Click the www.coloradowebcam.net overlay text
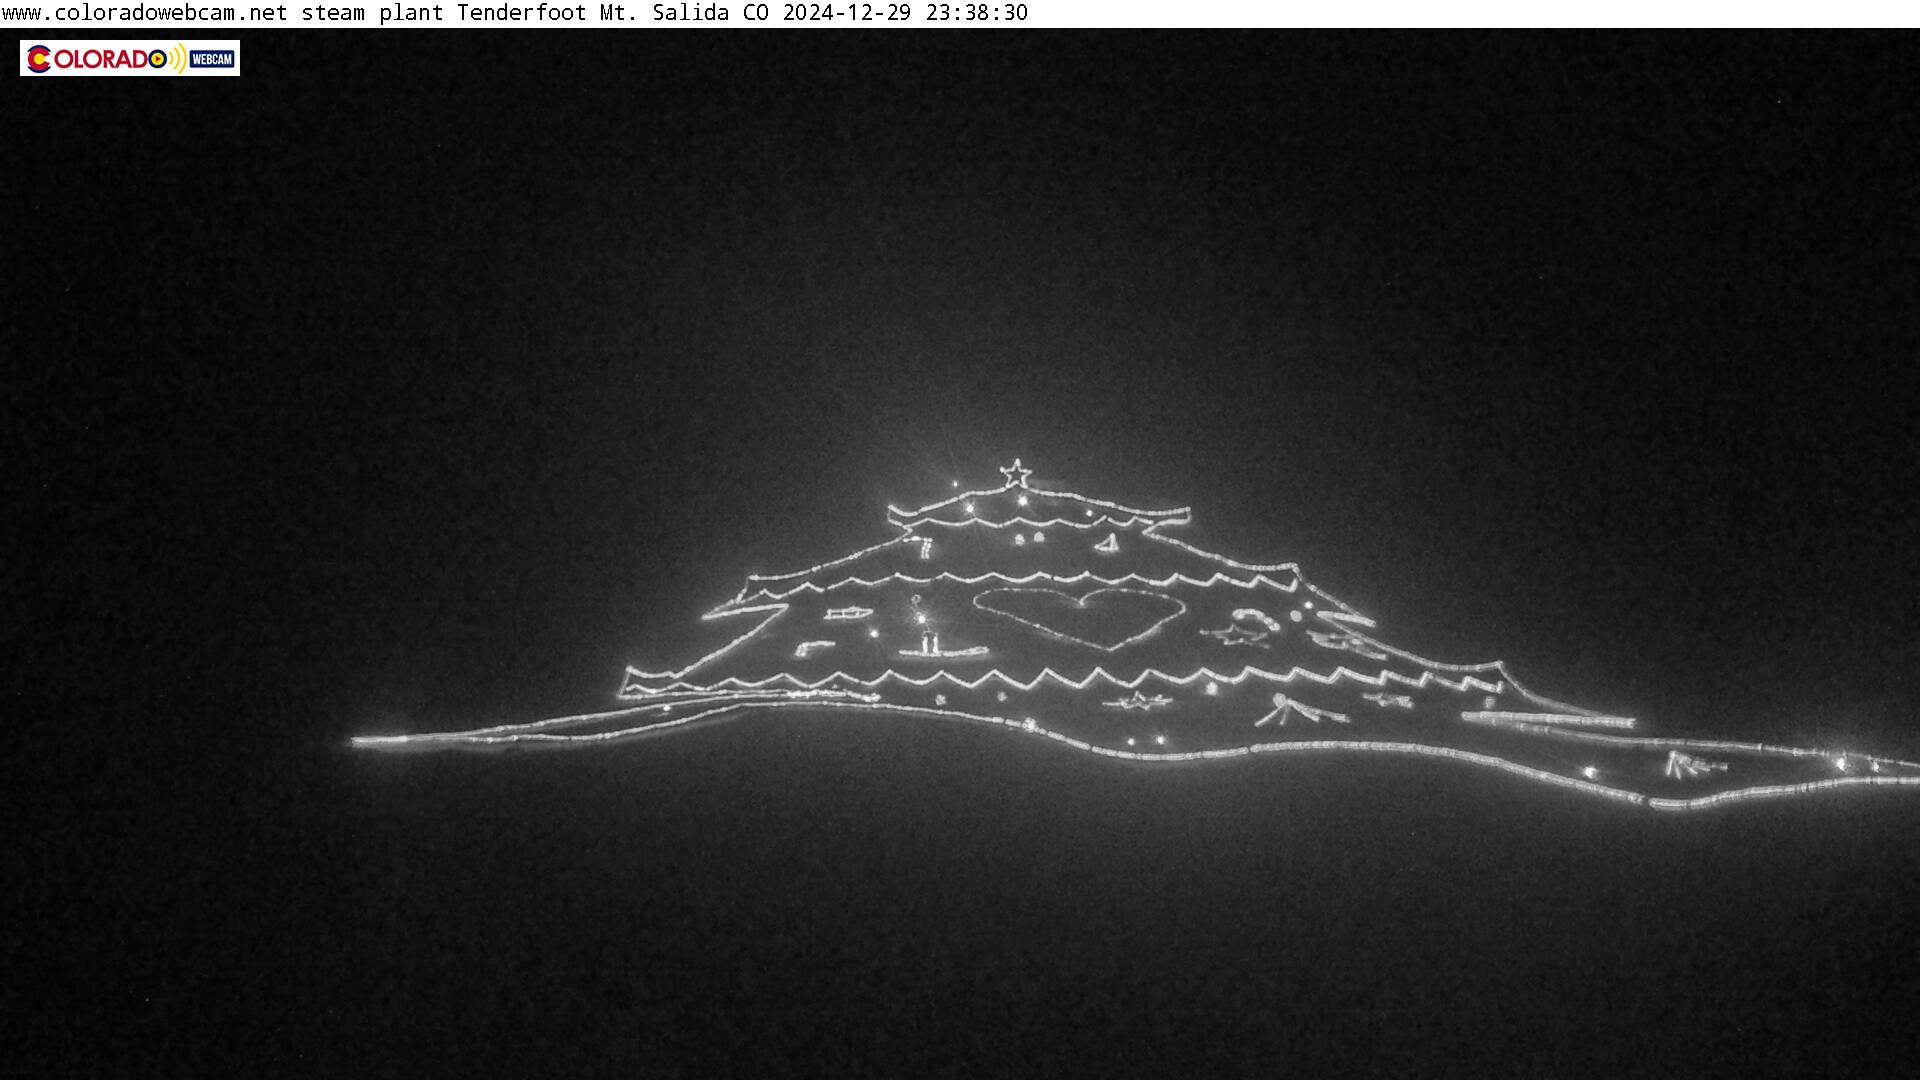 point(145,13)
